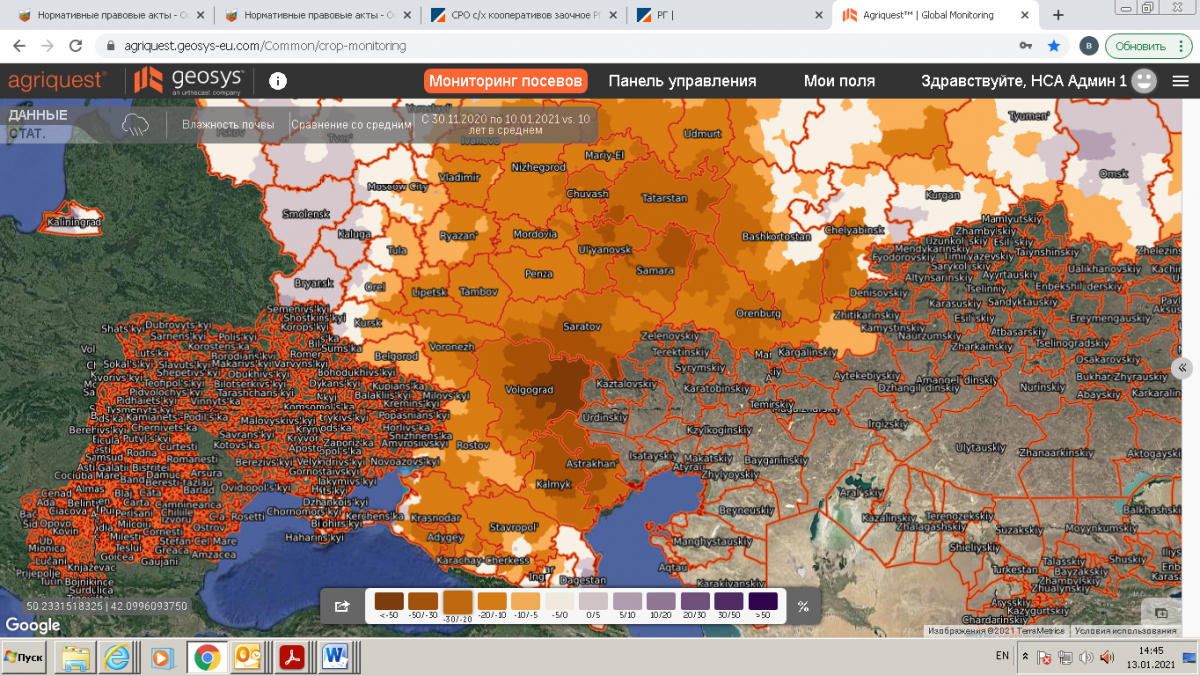Screen dimensions: 1200x676
Task: Click the Geosys logo in the header
Action: 189,81
